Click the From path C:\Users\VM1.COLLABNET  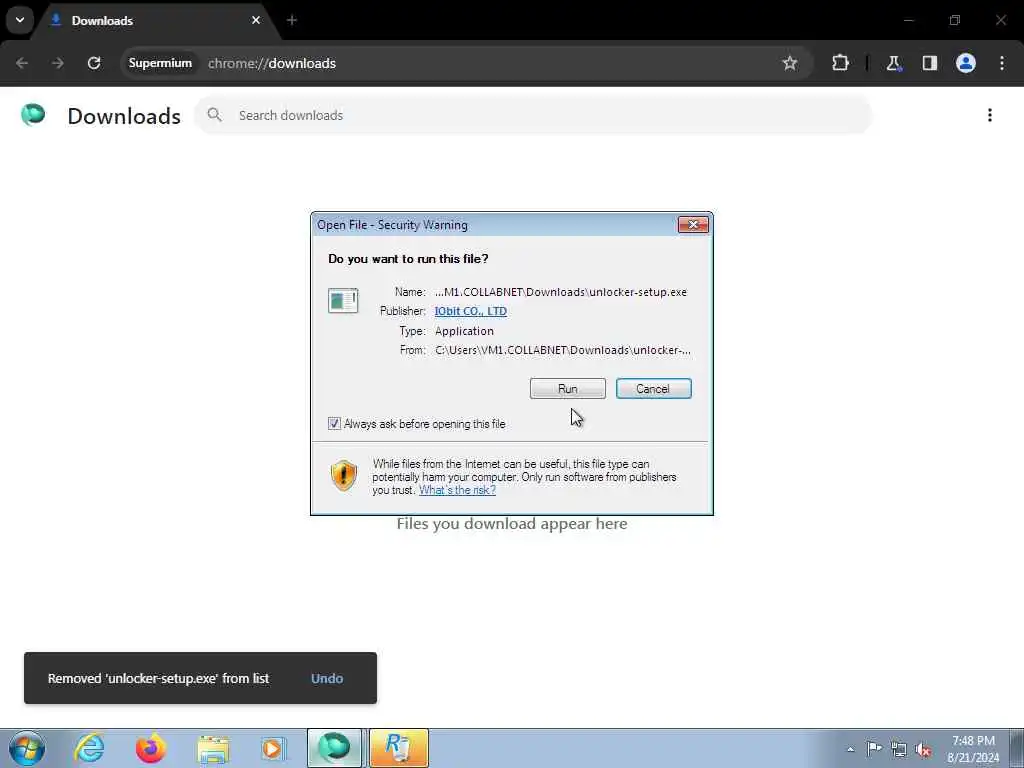pyautogui.click(x=563, y=350)
